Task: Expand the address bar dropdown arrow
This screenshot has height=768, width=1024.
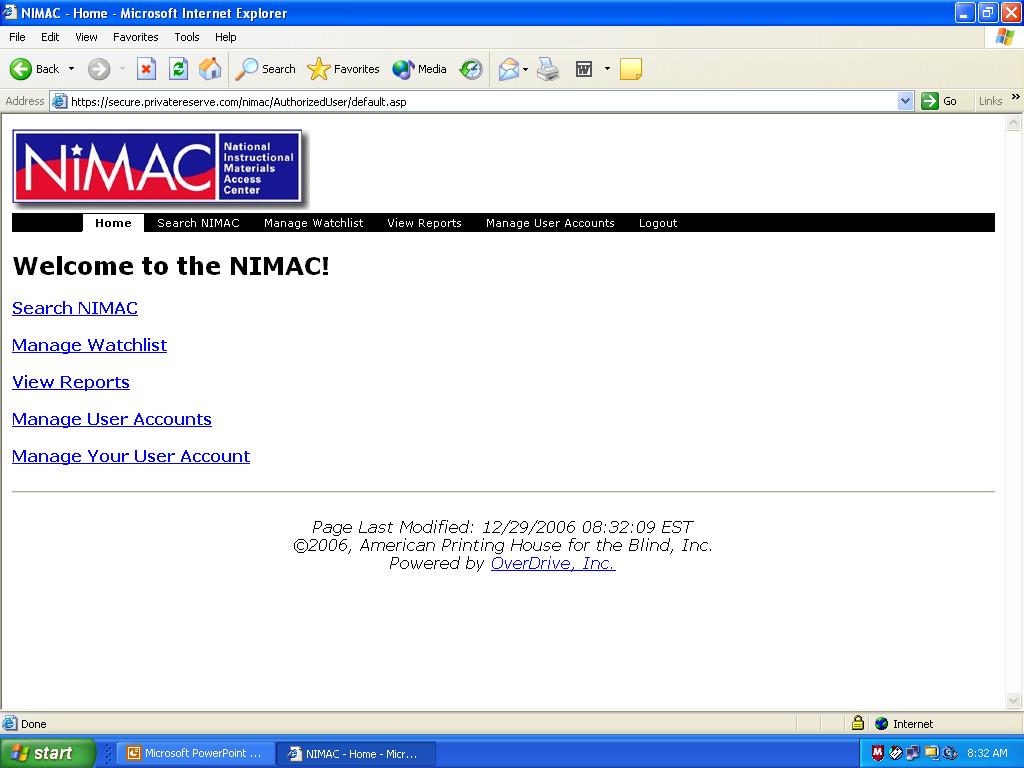Action: pyautogui.click(x=906, y=101)
